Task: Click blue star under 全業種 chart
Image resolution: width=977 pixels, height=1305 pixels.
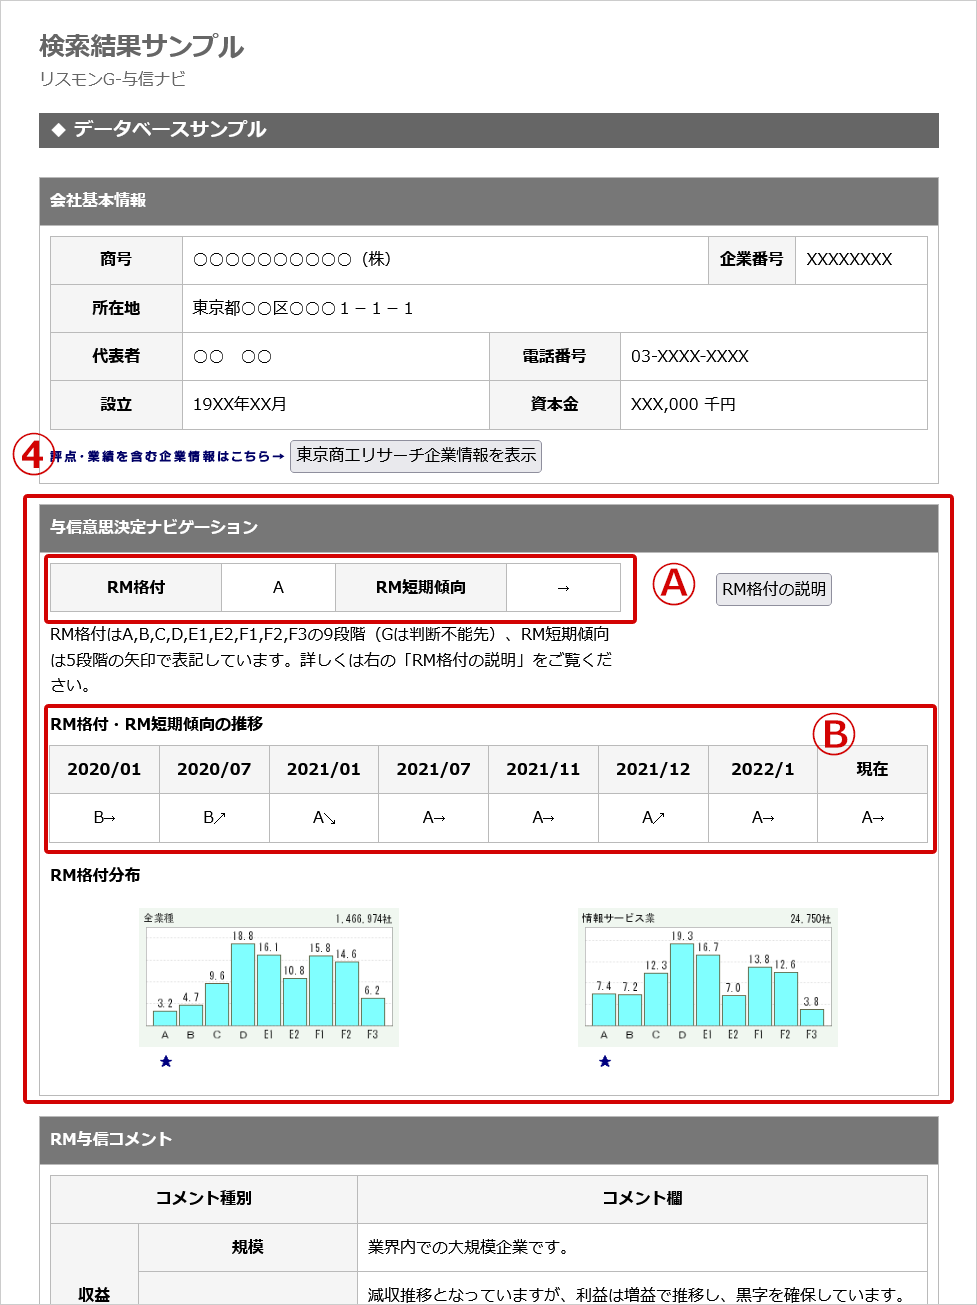Action: click(x=166, y=1061)
